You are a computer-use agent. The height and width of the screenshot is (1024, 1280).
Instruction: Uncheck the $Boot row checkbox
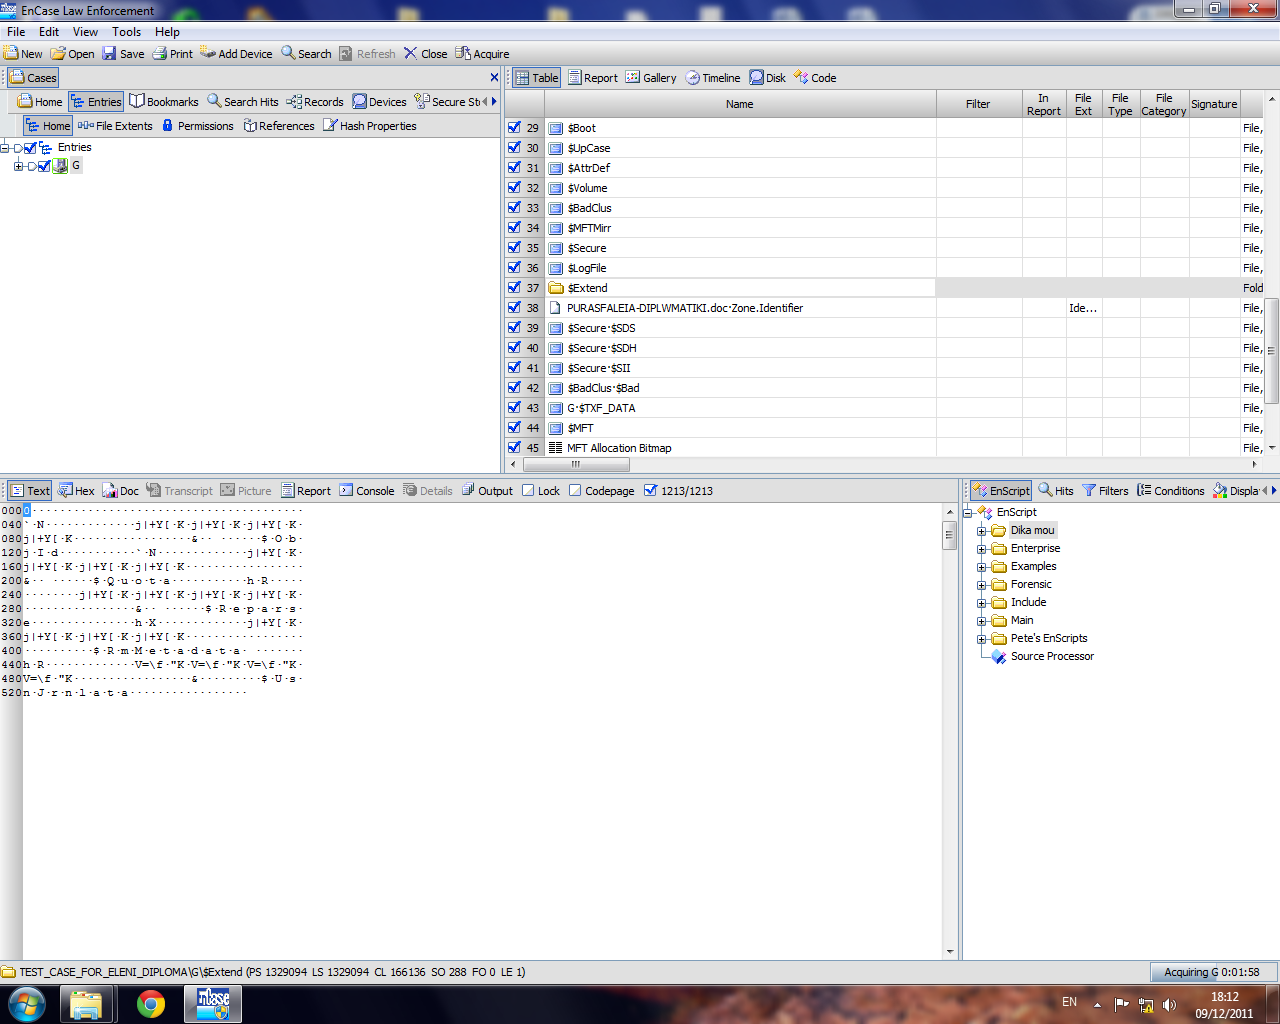pos(514,127)
